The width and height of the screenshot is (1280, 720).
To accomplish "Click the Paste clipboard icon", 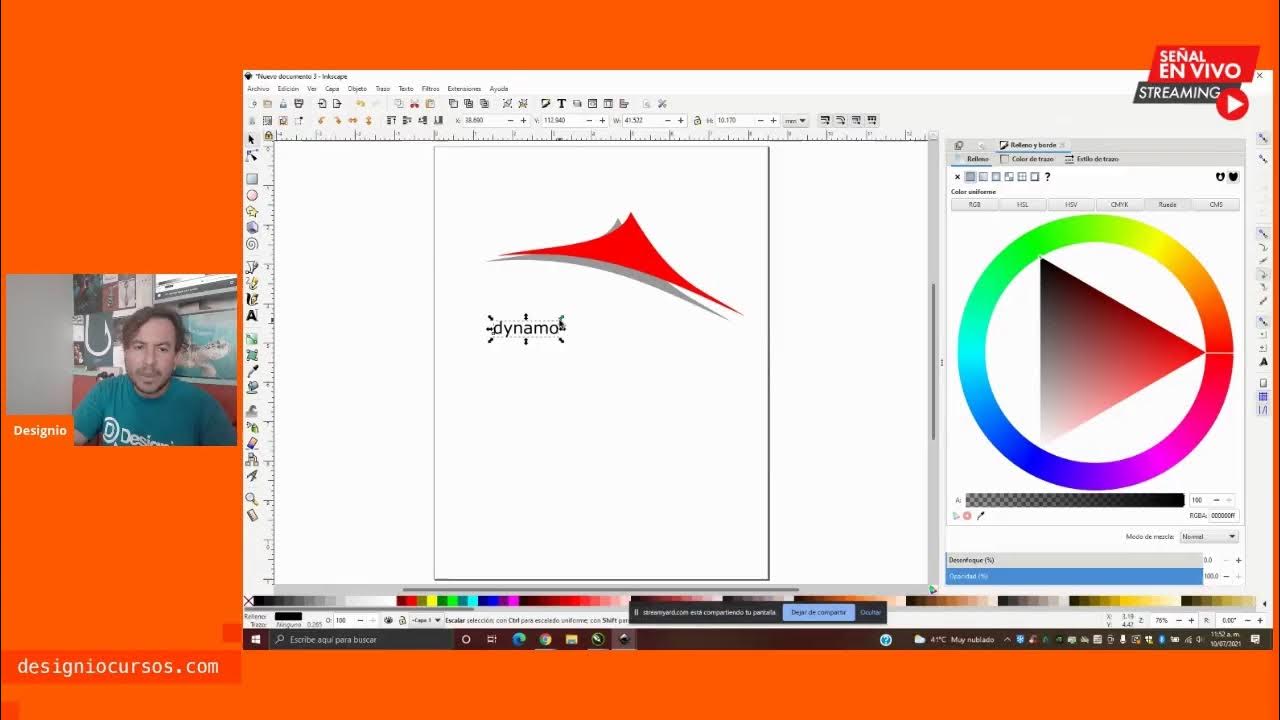I will [x=430, y=103].
